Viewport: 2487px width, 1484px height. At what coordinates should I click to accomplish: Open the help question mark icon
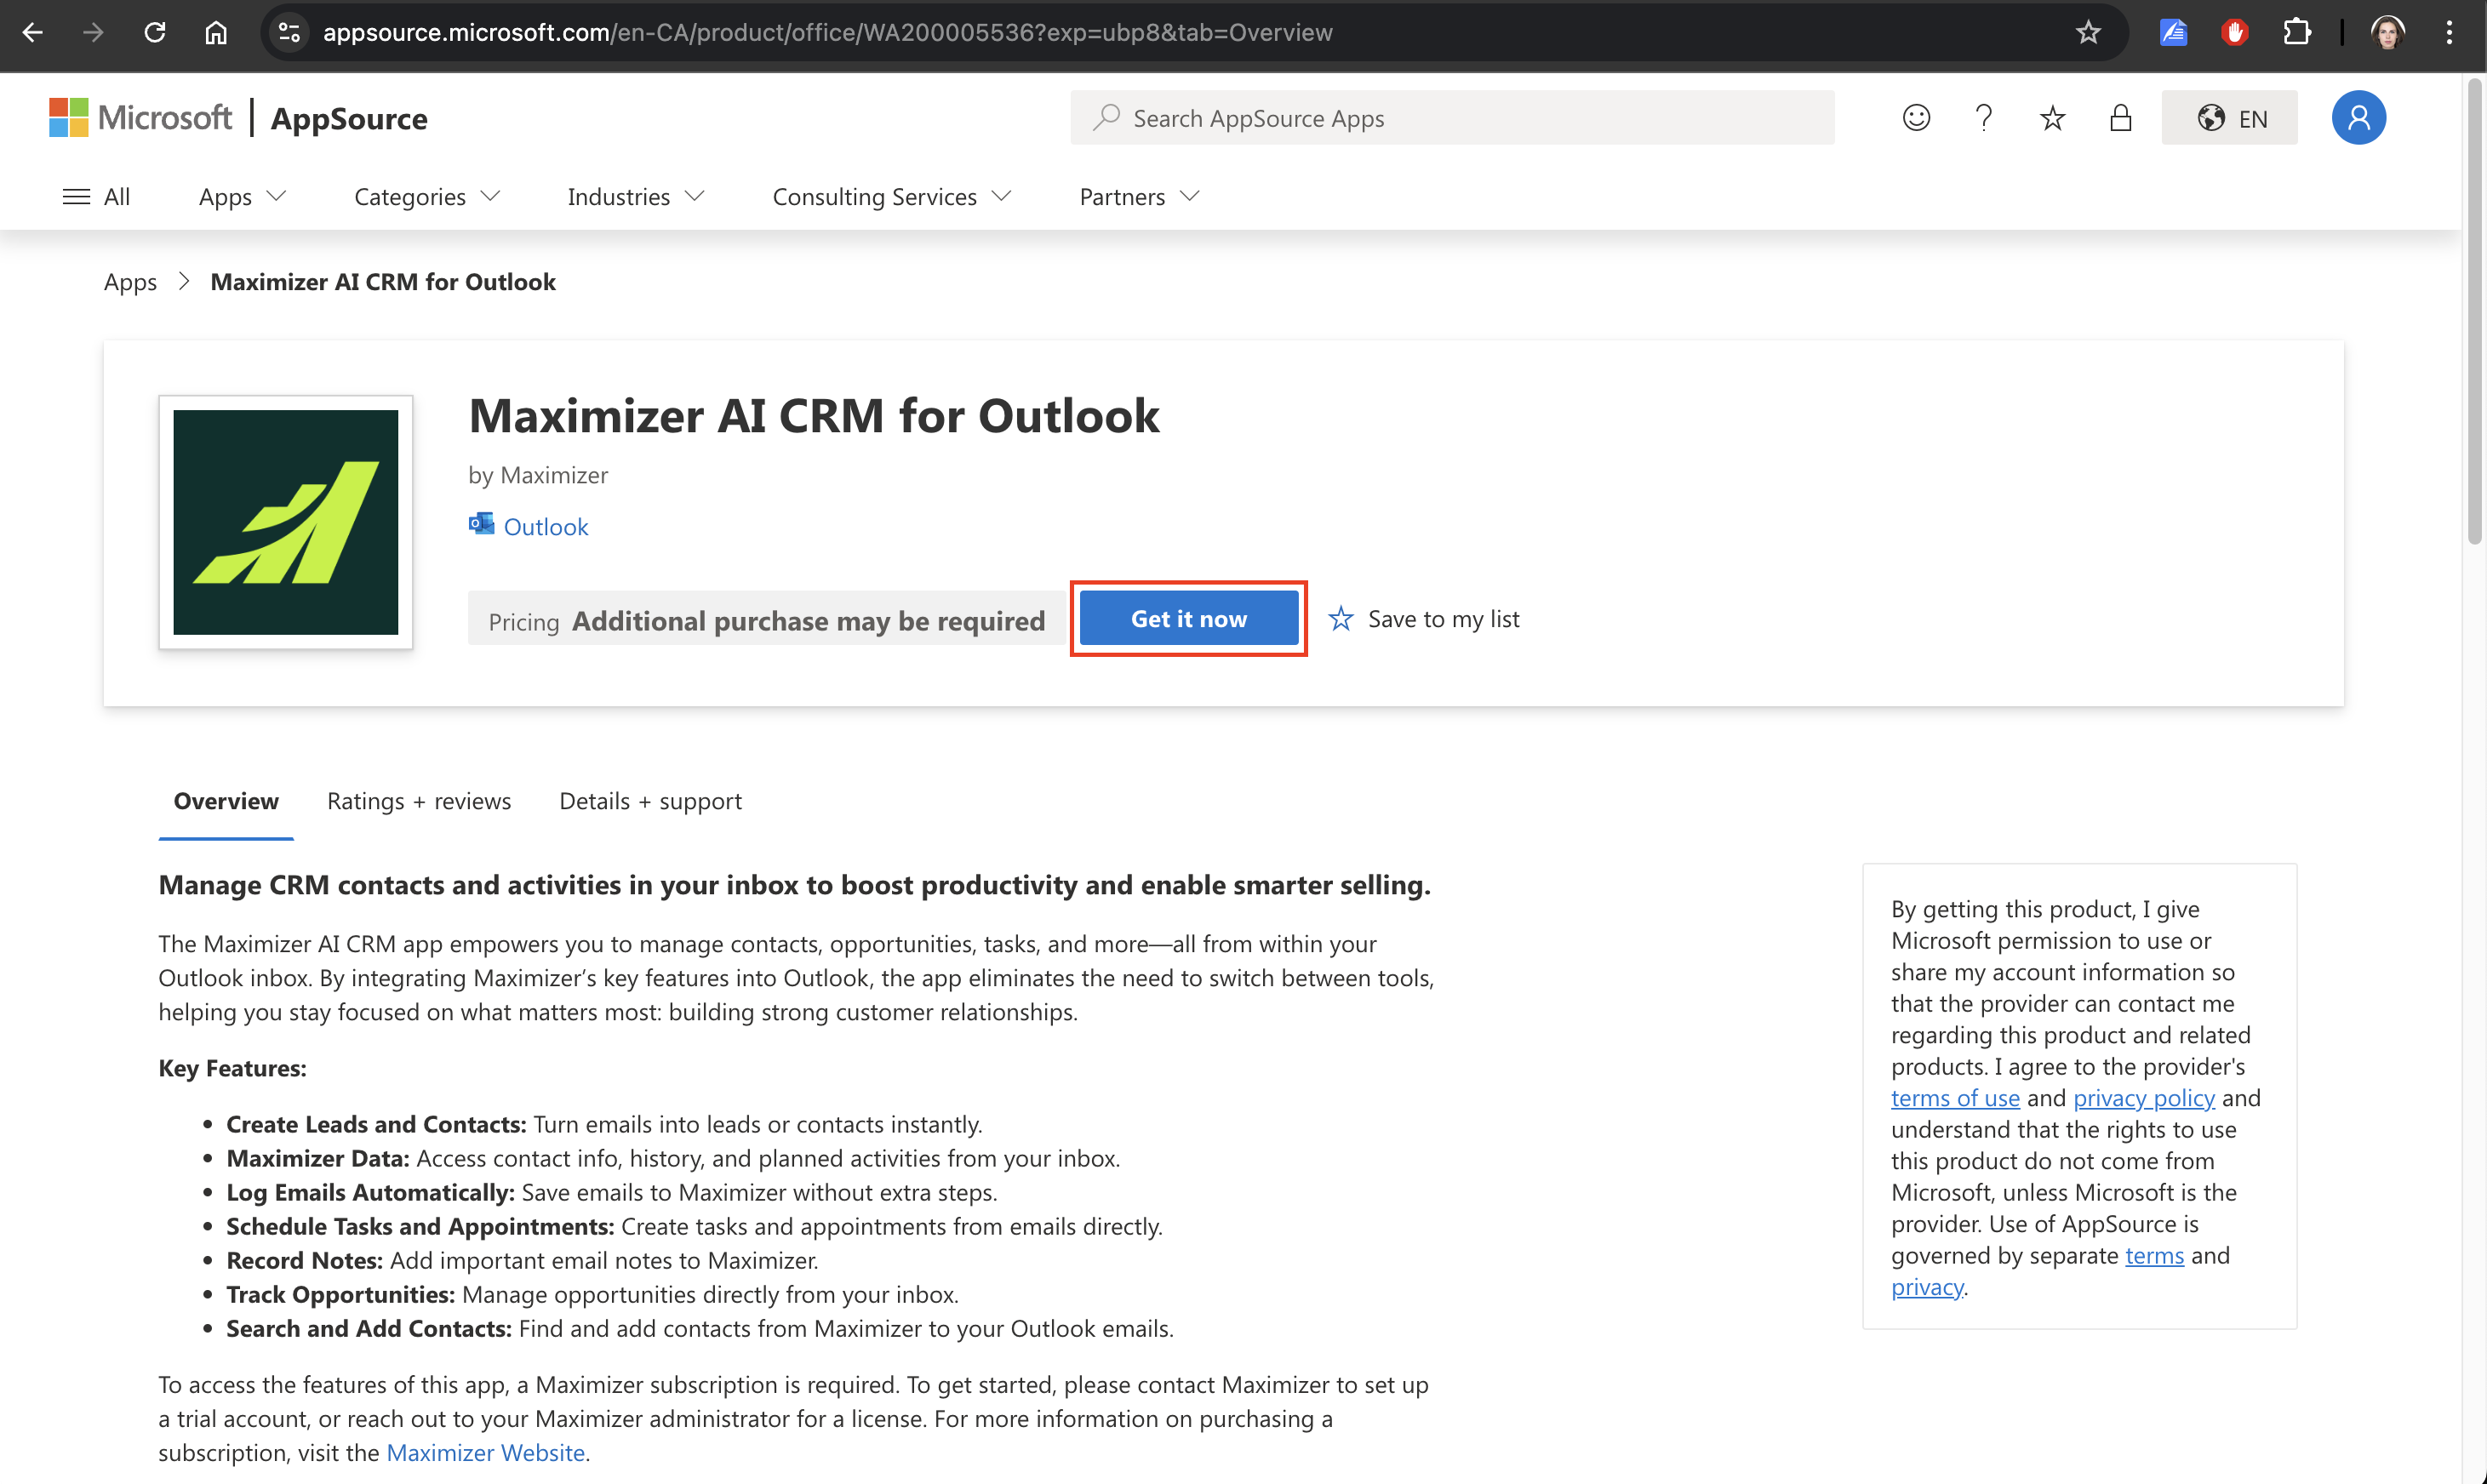tap(1983, 118)
